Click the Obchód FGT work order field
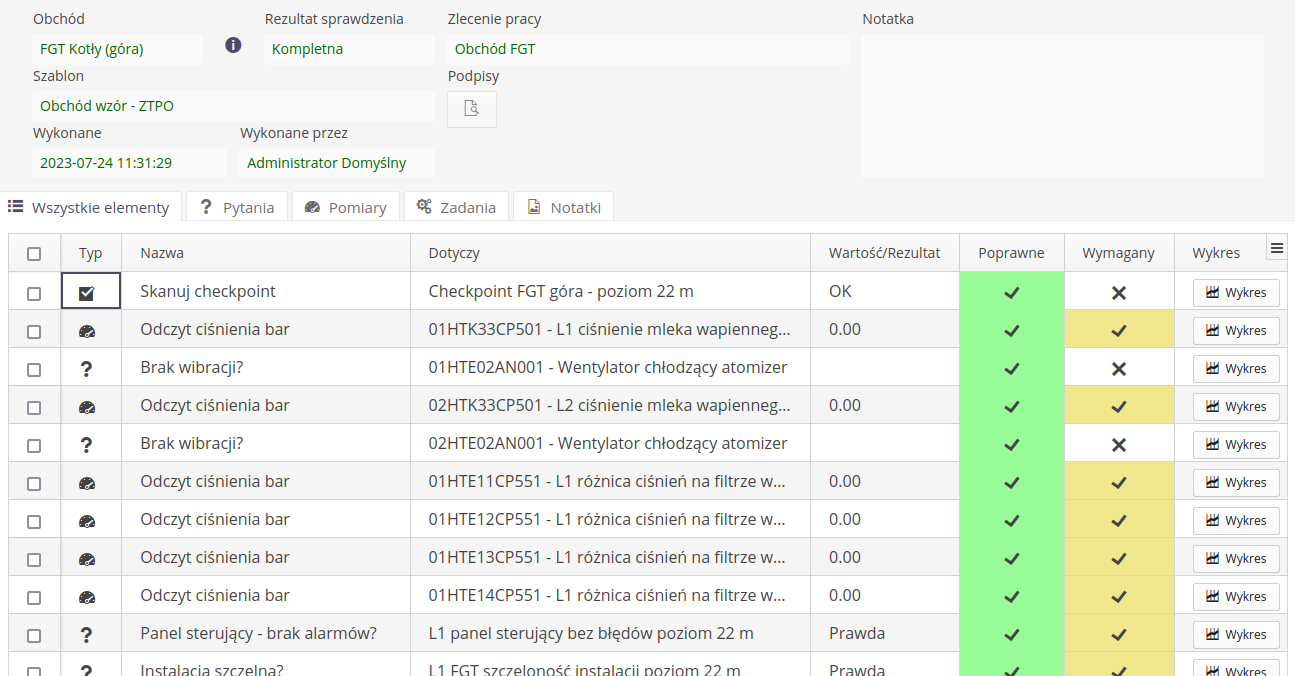This screenshot has width=1295, height=676. 647,49
